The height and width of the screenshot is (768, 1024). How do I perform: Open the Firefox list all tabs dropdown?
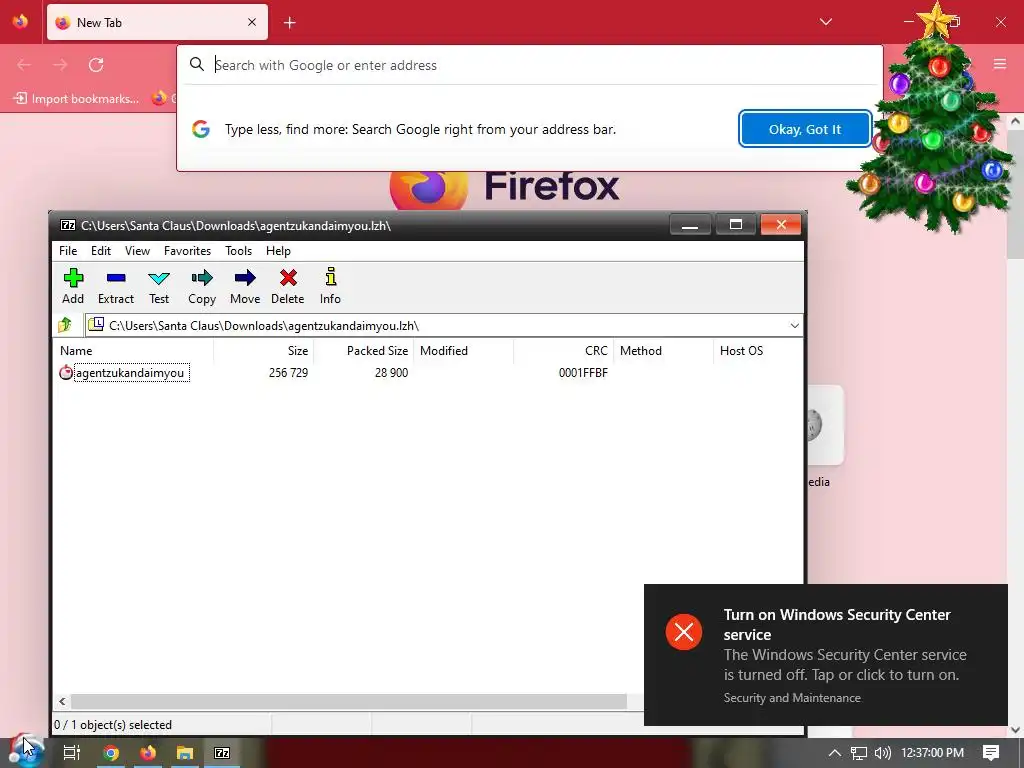click(825, 22)
